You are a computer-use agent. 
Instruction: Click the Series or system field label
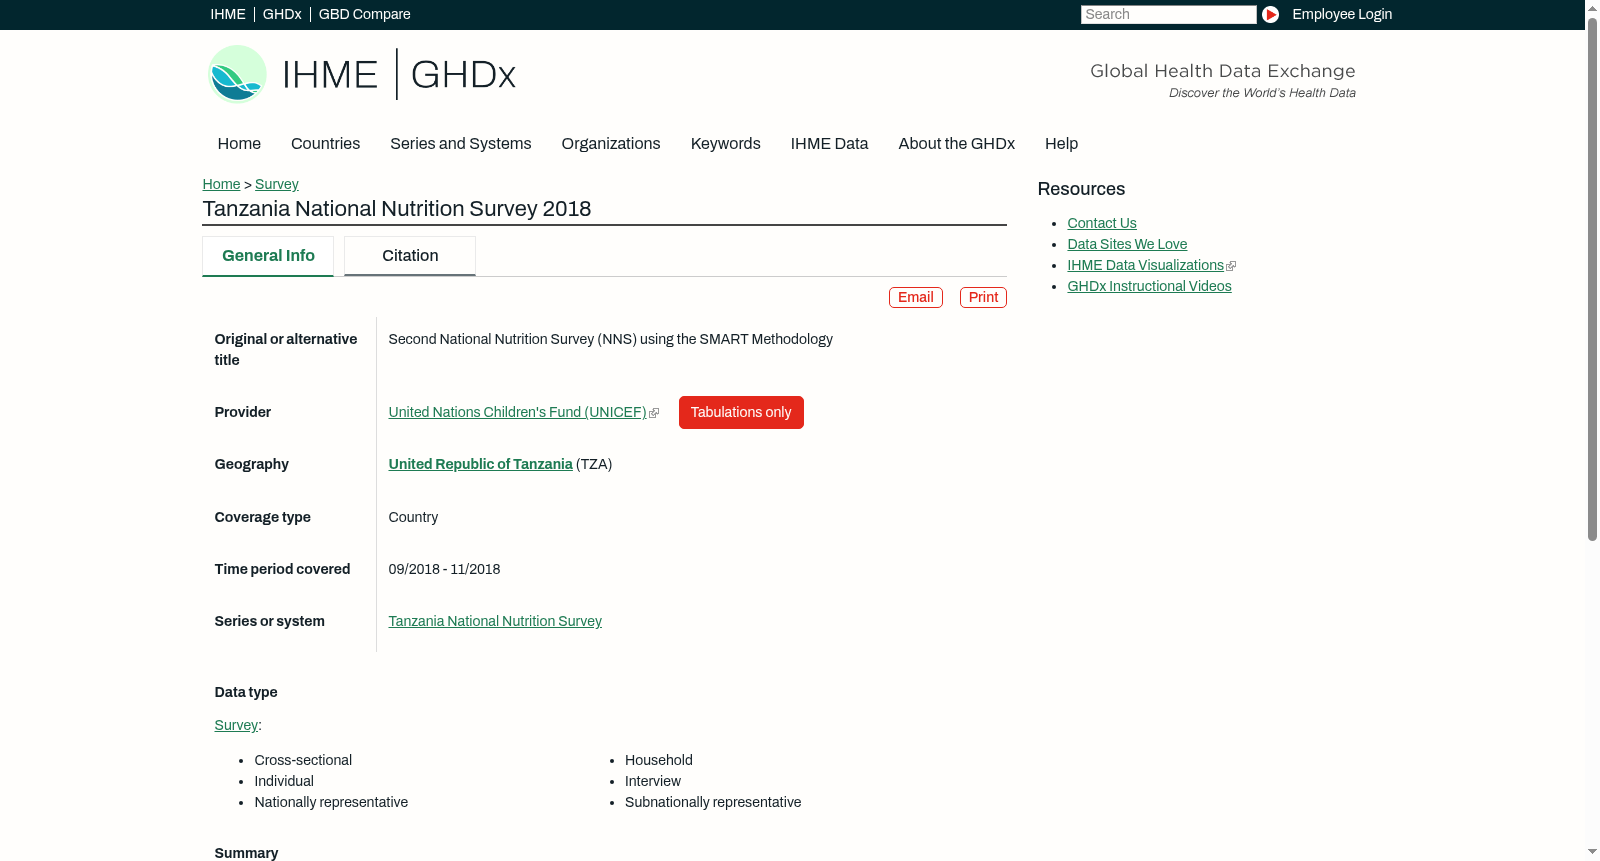[x=269, y=621]
